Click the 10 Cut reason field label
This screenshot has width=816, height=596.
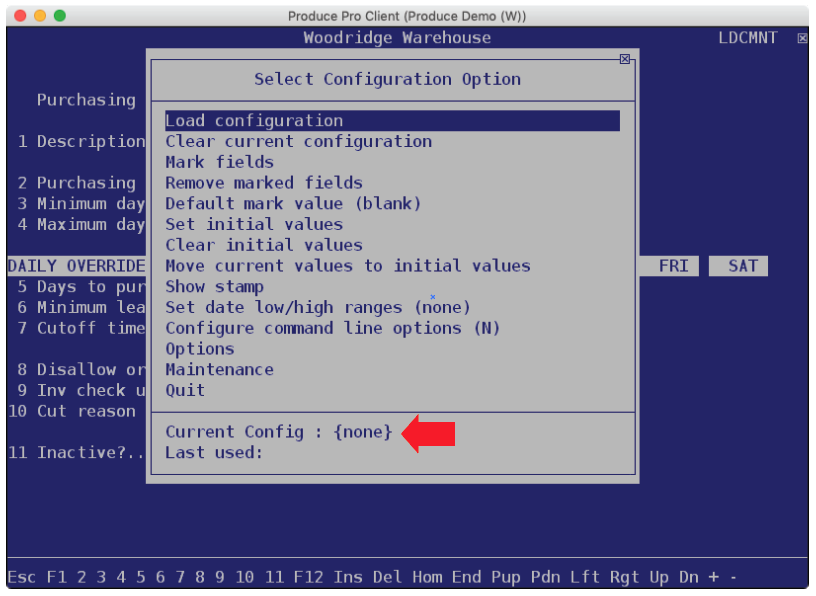click(x=72, y=411)
